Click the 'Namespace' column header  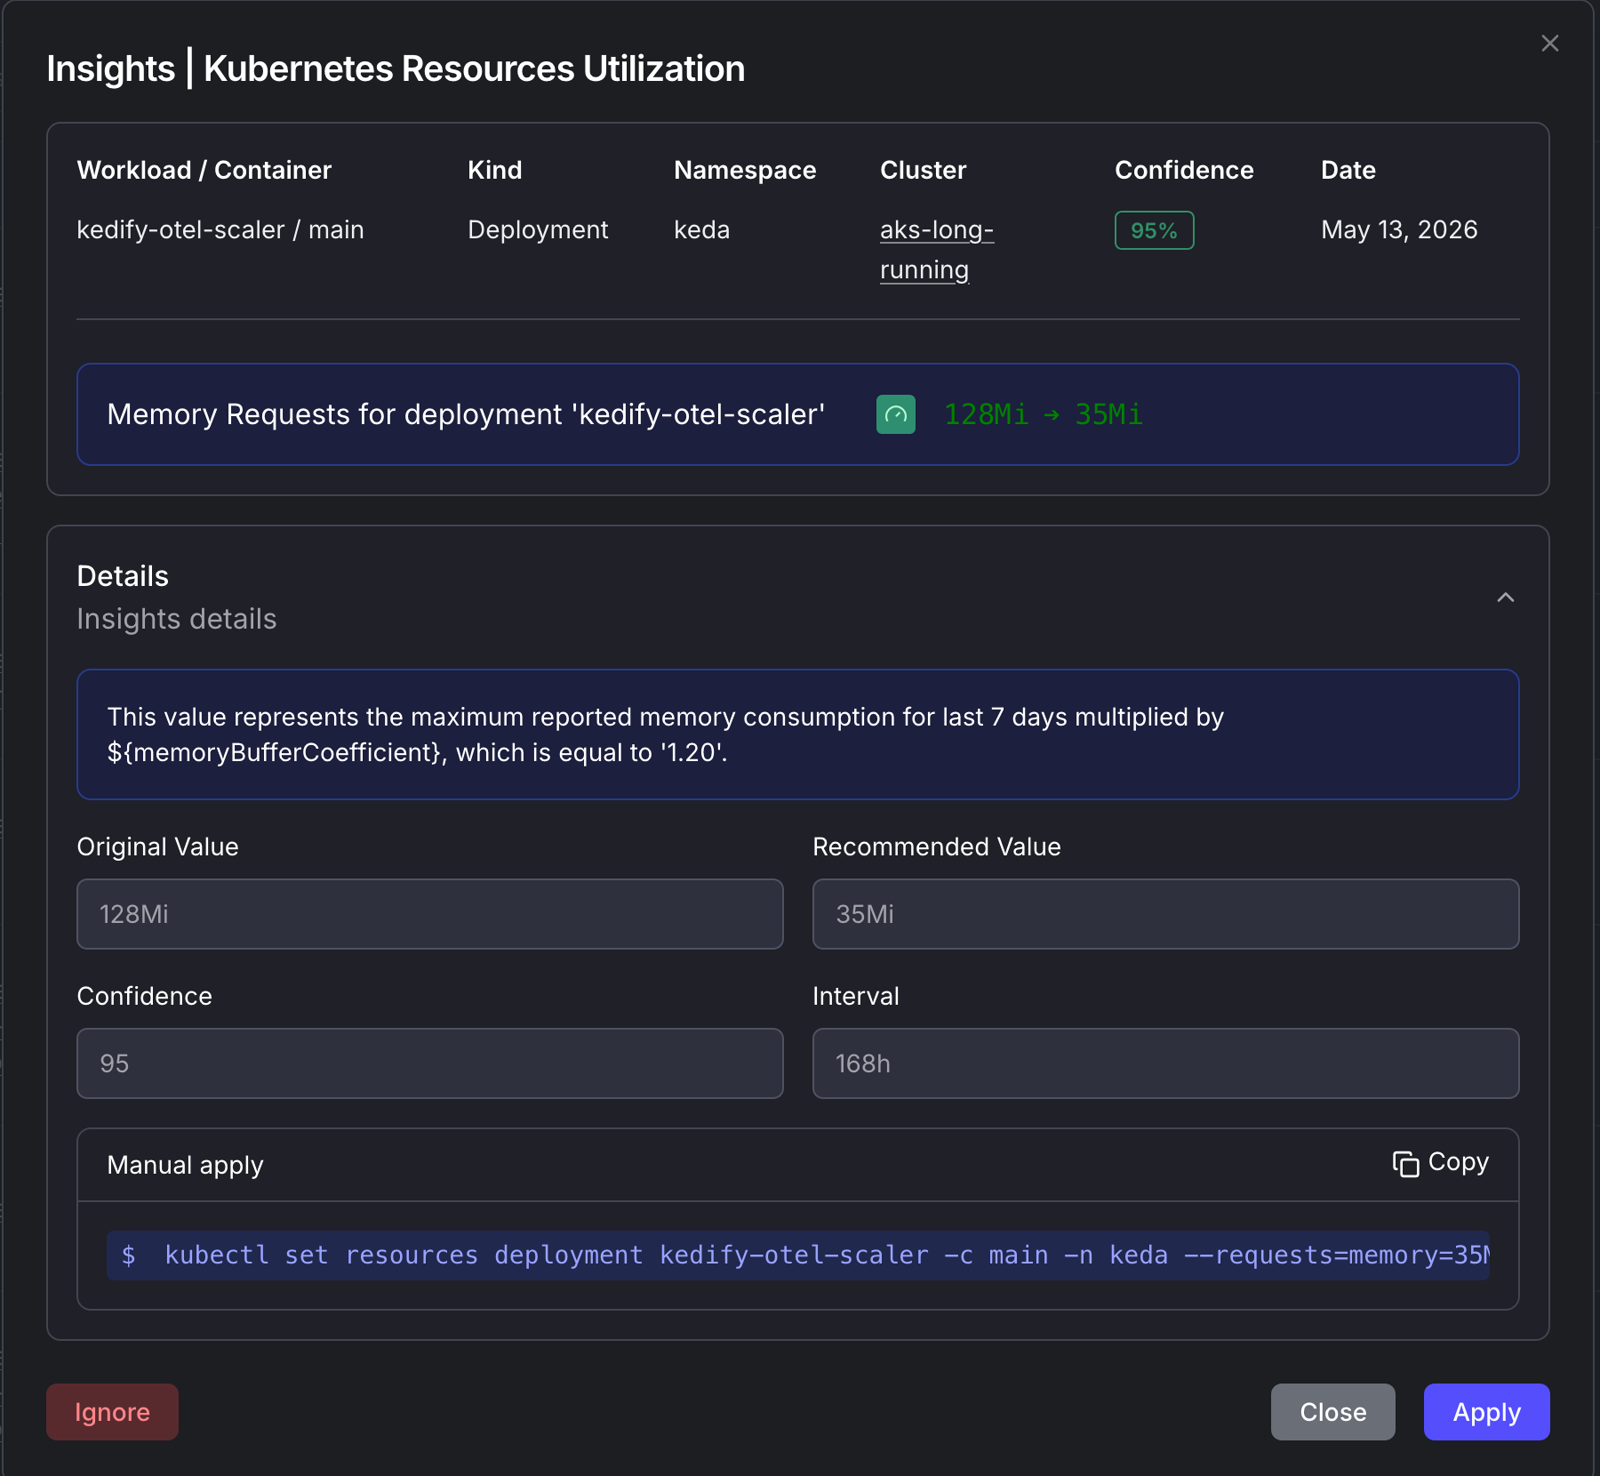pyautogui.click(x=745, y=170)
